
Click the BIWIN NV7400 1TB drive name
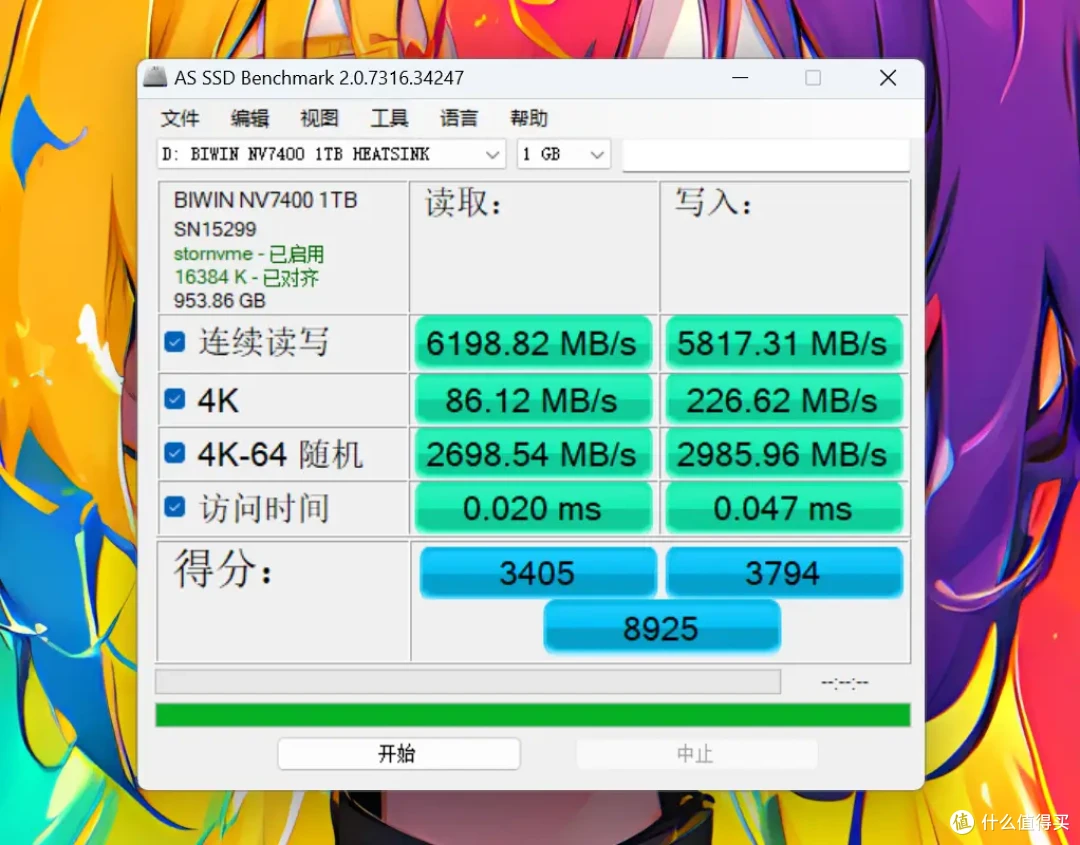[x=265, y=200]
